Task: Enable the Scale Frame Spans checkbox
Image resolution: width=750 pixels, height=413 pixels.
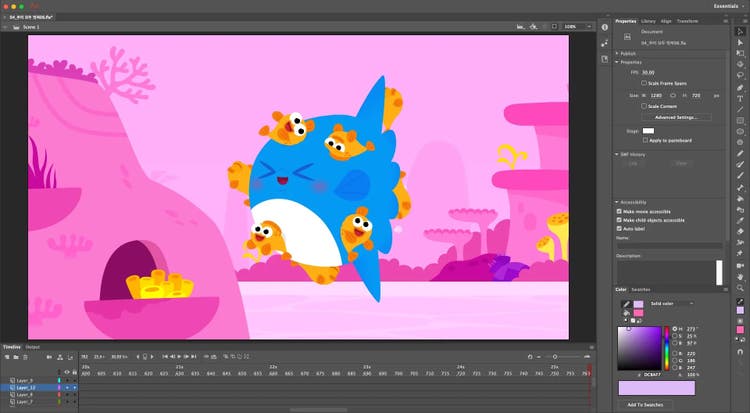Action: [x=644, y=83]
